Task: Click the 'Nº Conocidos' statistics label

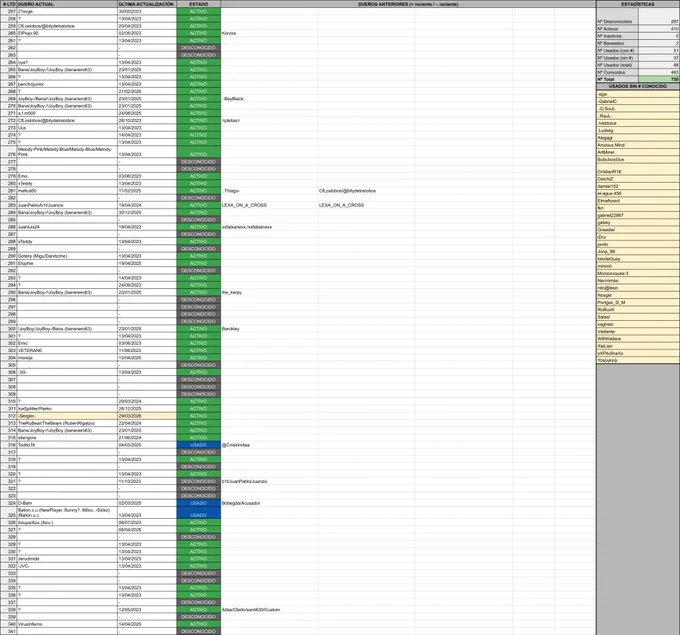Action: point(618,72)
